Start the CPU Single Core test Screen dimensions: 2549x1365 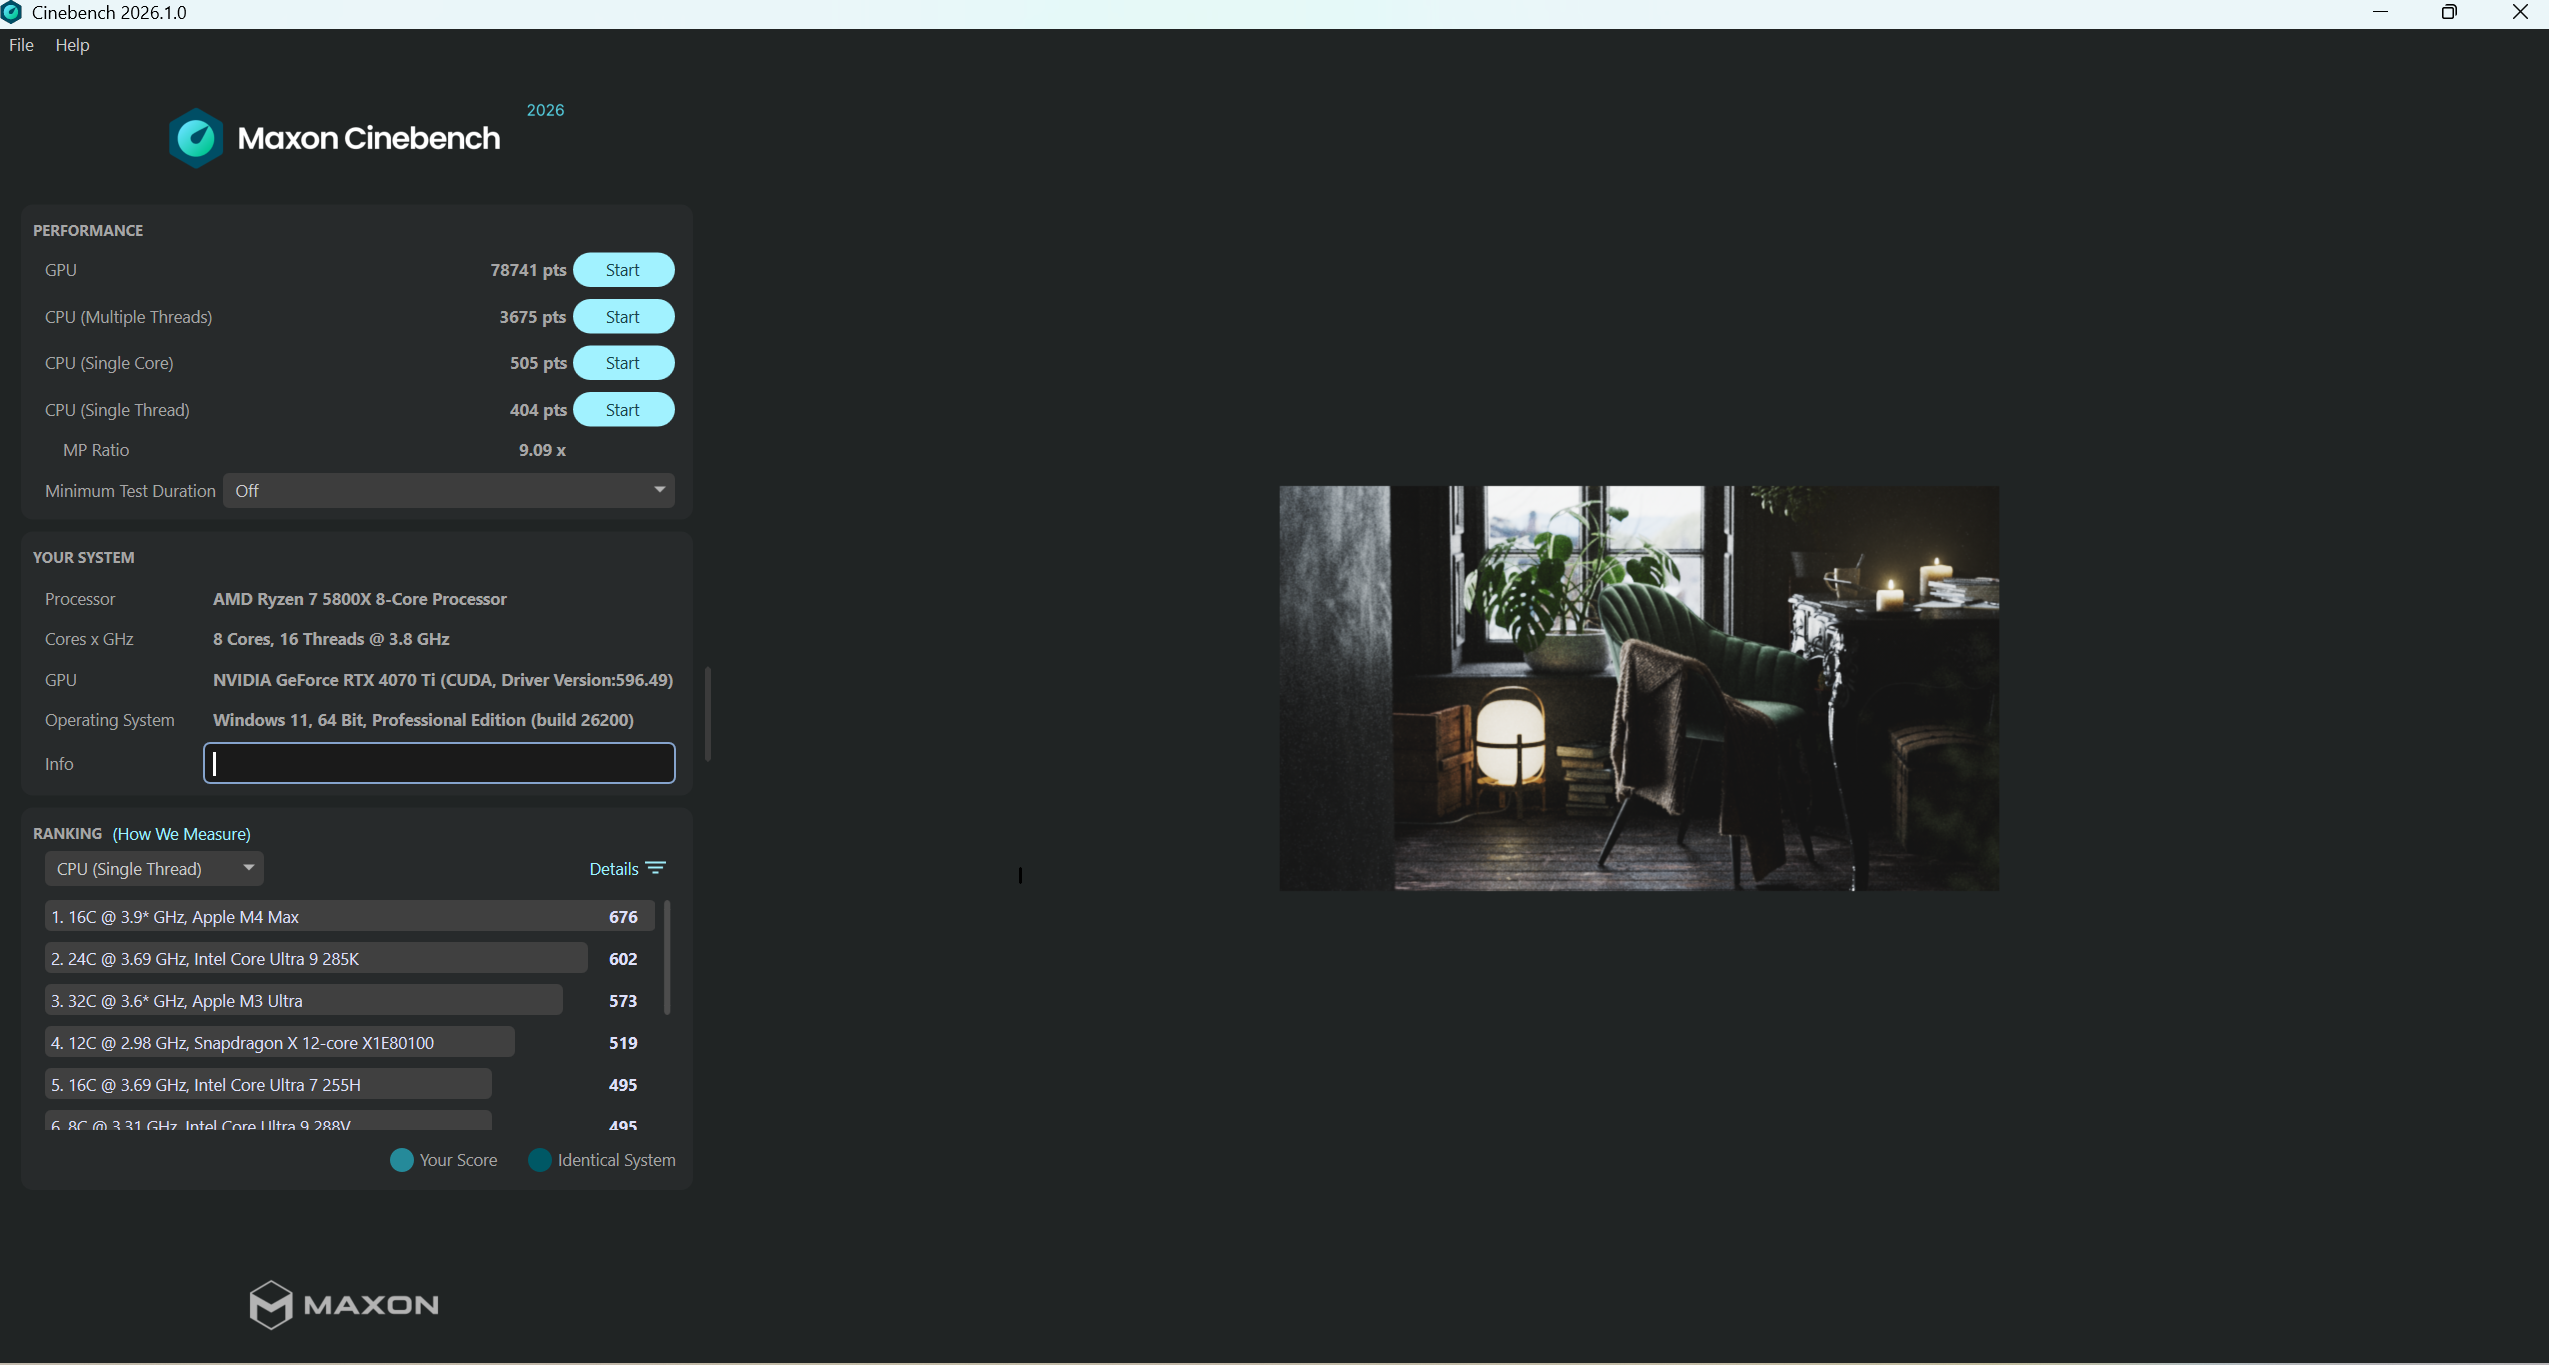(623, 363)
